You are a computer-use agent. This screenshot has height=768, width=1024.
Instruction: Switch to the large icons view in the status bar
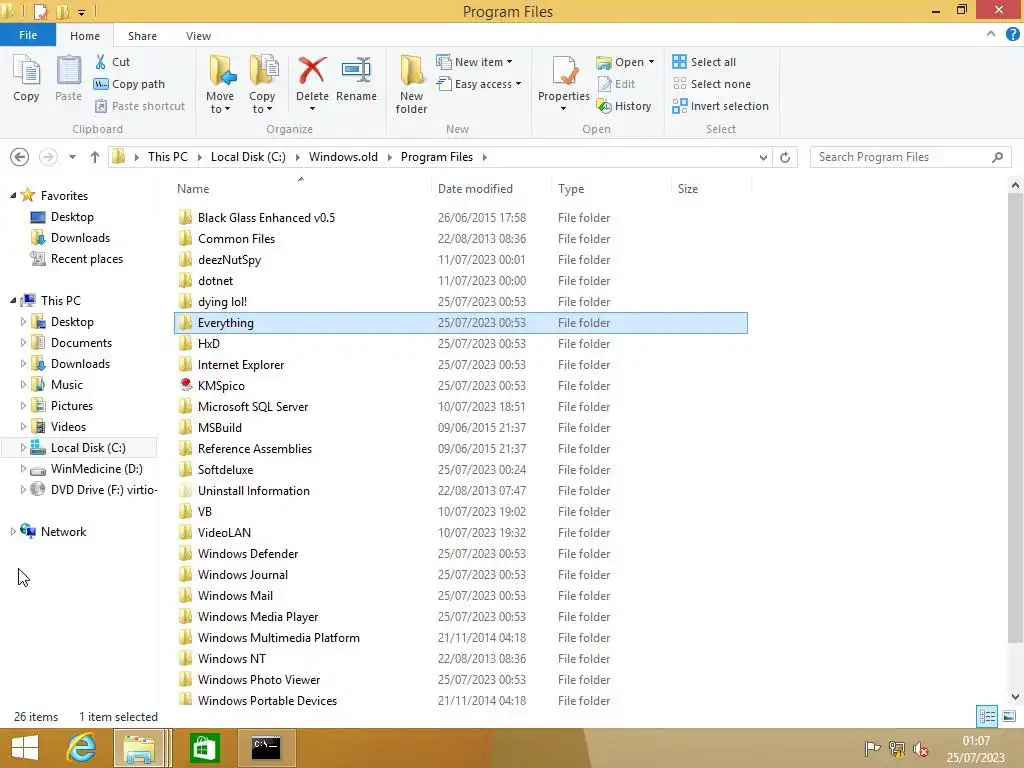click(x=1008, y=716)
